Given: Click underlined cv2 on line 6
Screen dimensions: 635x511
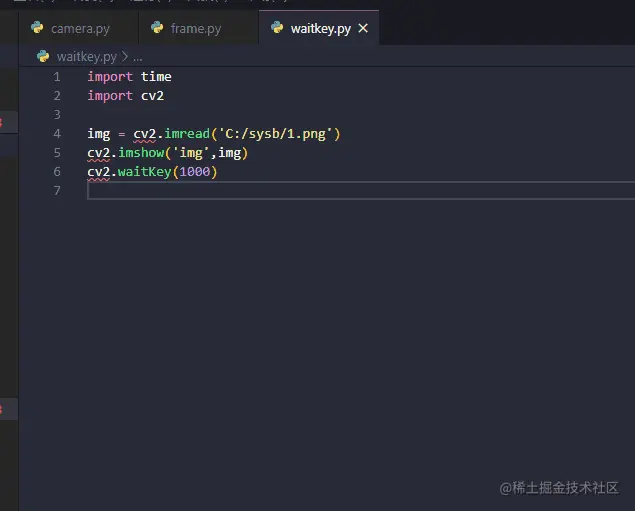Looking at the screenshot, I should (99, 172).
